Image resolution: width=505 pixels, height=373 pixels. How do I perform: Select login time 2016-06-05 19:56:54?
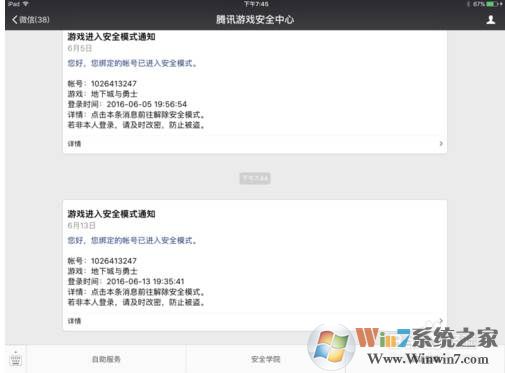[147, 104]
